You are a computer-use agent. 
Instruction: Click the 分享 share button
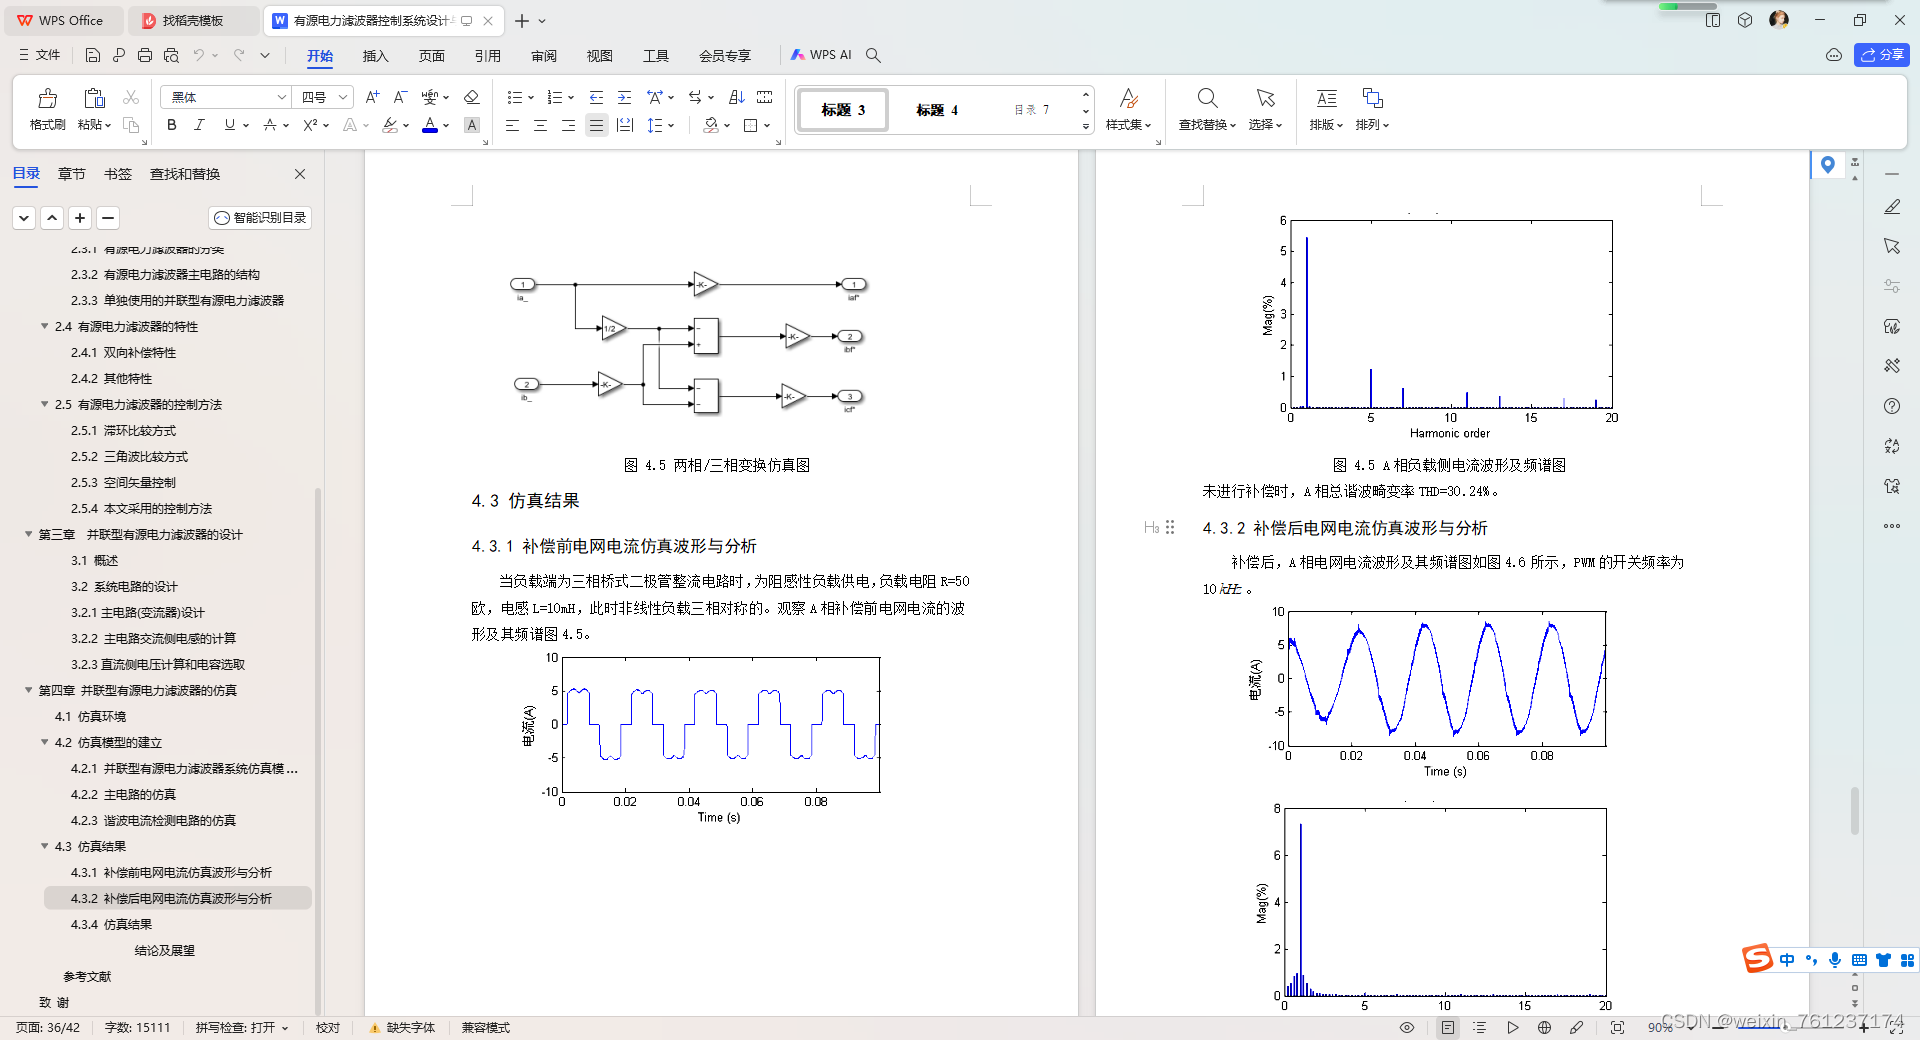point(1881,55)
